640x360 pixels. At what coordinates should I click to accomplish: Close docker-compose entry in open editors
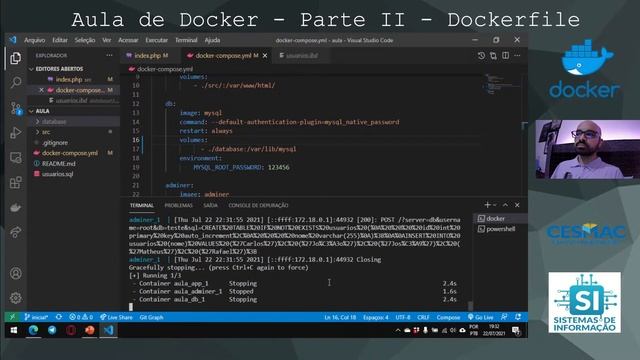click(x=41, y=90)
